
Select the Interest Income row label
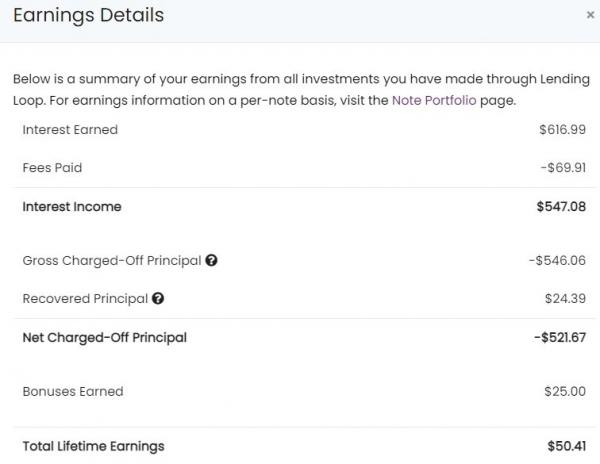click(x=72, y=207)
